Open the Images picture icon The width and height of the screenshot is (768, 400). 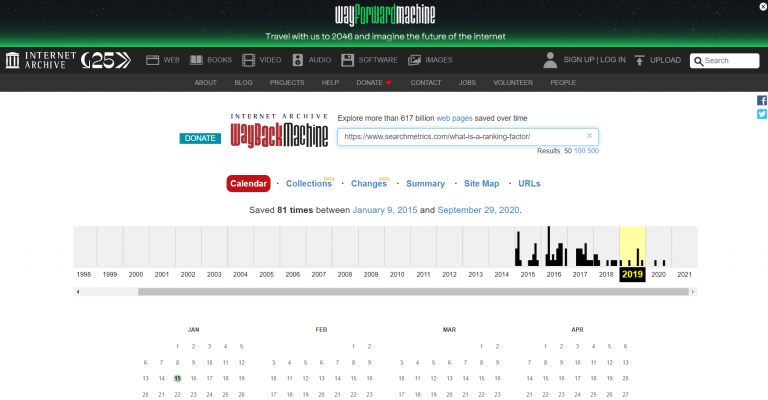tap(414, 60)
